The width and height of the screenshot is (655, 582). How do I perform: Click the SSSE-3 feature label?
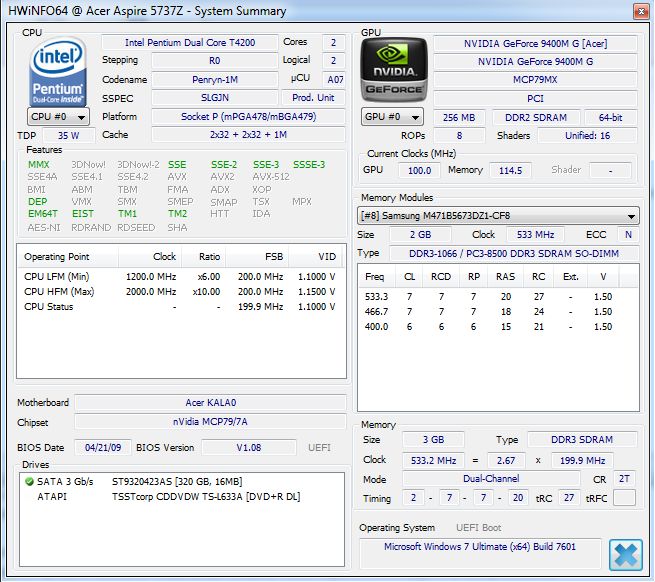(309, 165)
